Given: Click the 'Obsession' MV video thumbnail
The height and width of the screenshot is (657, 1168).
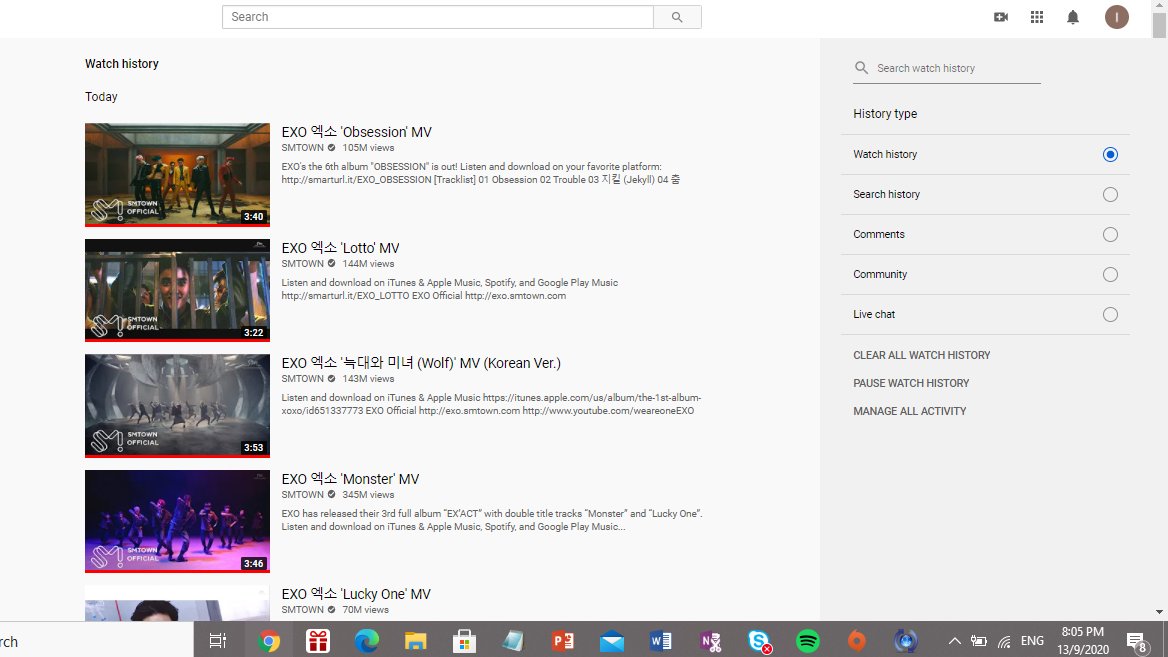Looking at the screenshot, I should point(177,175).
